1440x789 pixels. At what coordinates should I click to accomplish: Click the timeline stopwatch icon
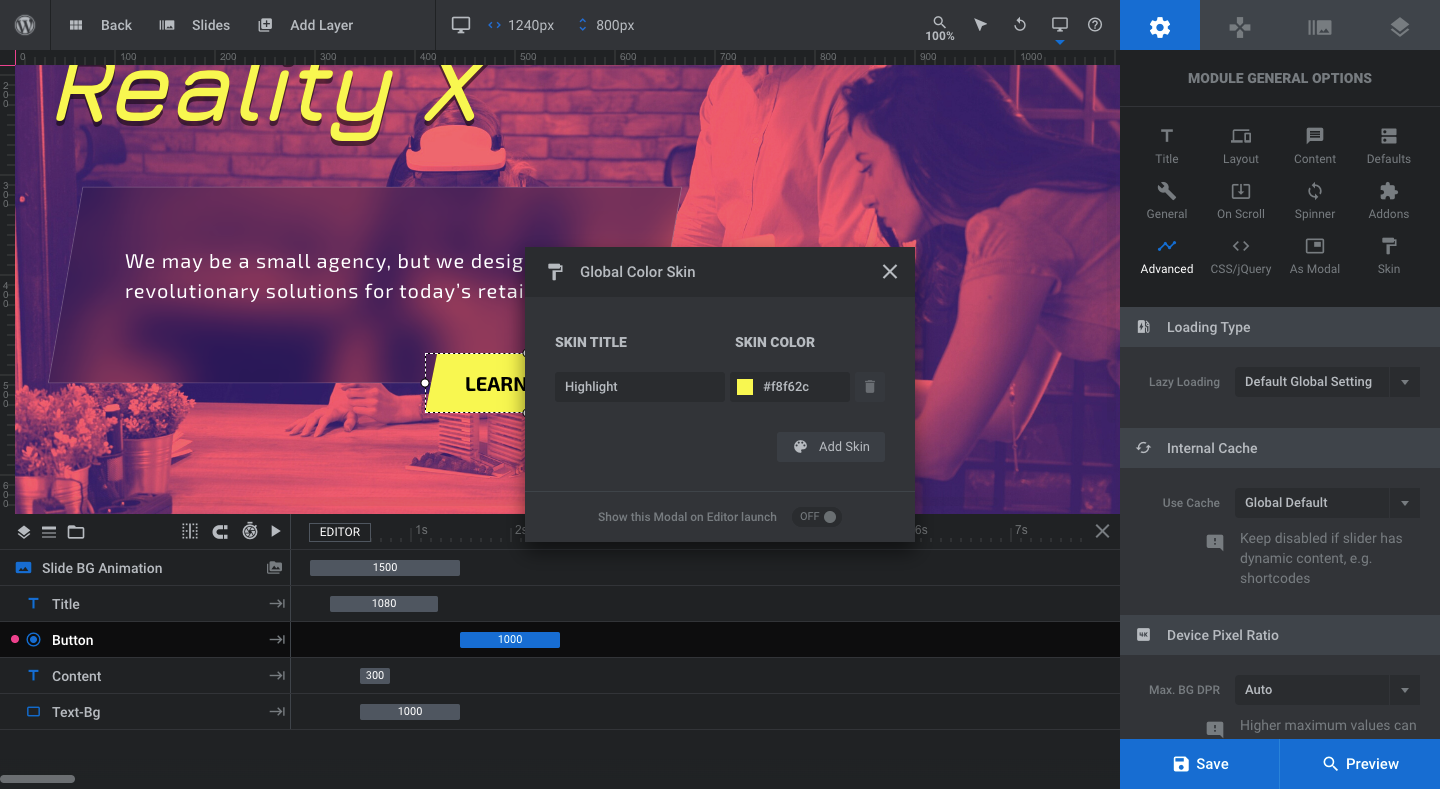coord(250,532)
